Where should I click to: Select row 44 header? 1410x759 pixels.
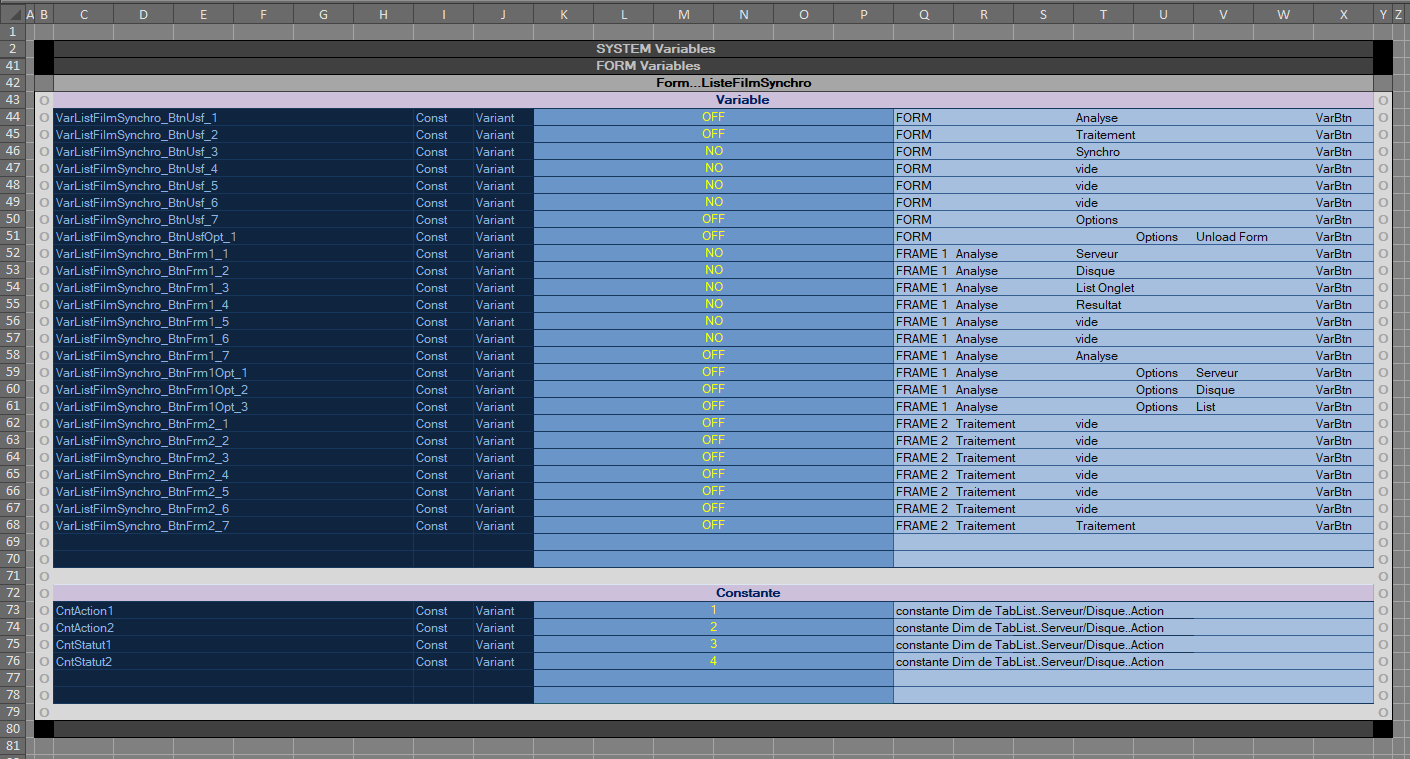pos(12,118)
